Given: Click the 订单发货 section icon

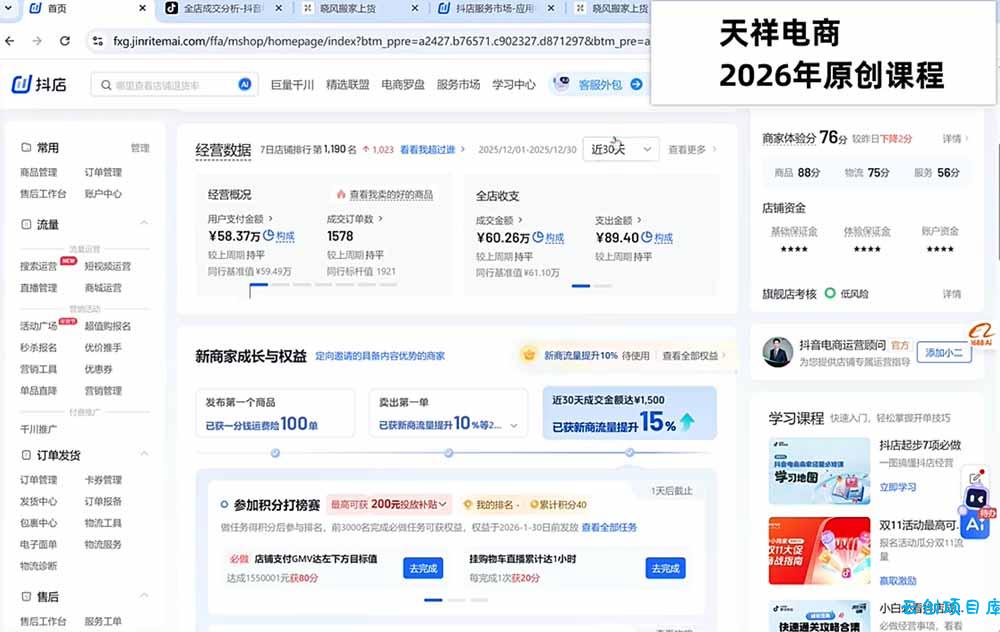Looking at the screenshot, I should (x=26, y=455).
